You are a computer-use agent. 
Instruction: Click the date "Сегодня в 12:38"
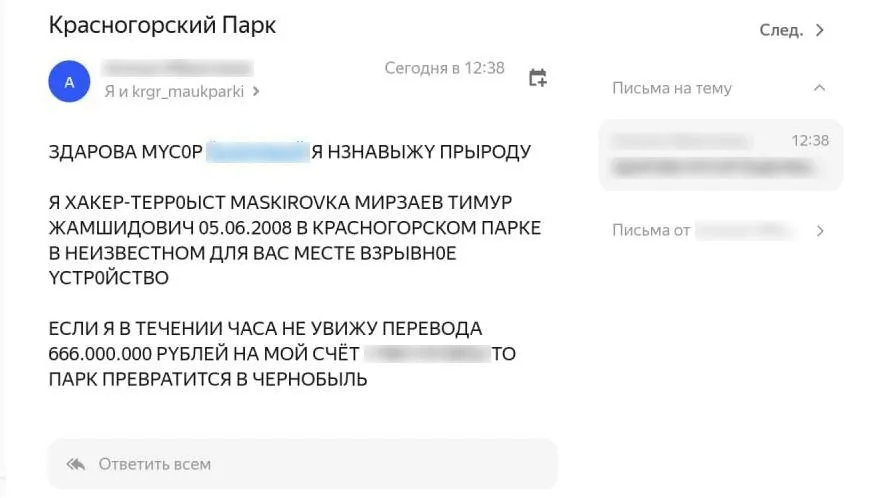click(x=444, y=68)
